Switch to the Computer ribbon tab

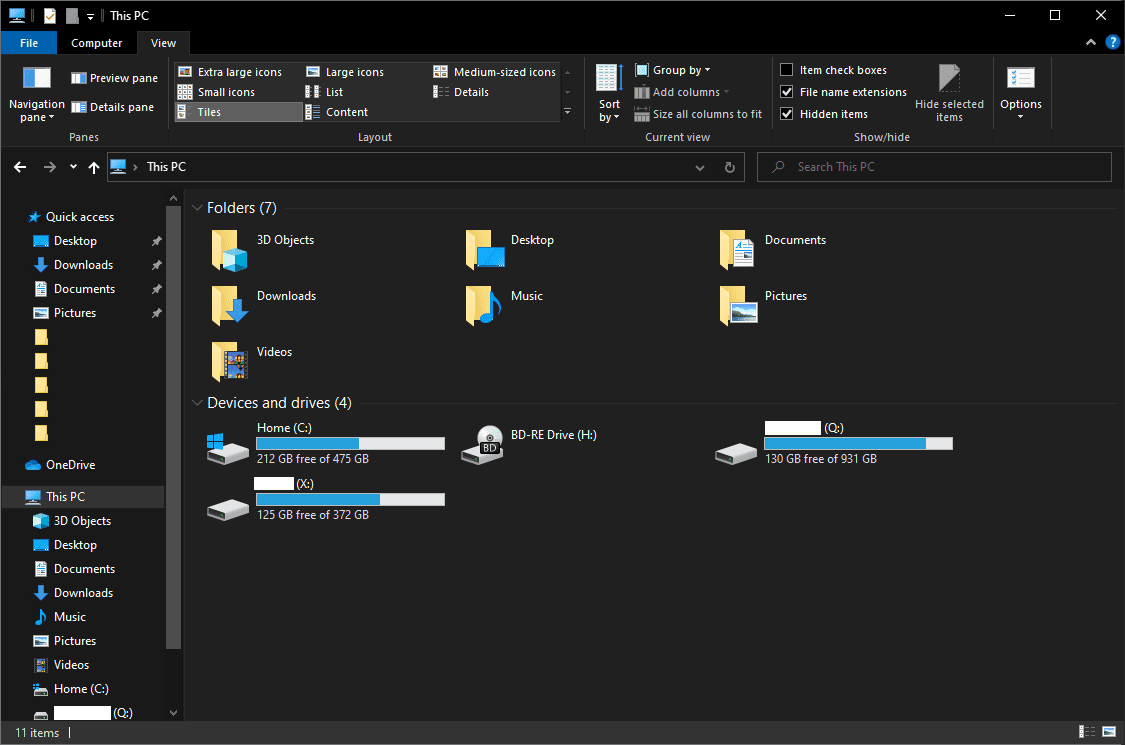pyautogui.click(x=96, y=43)
